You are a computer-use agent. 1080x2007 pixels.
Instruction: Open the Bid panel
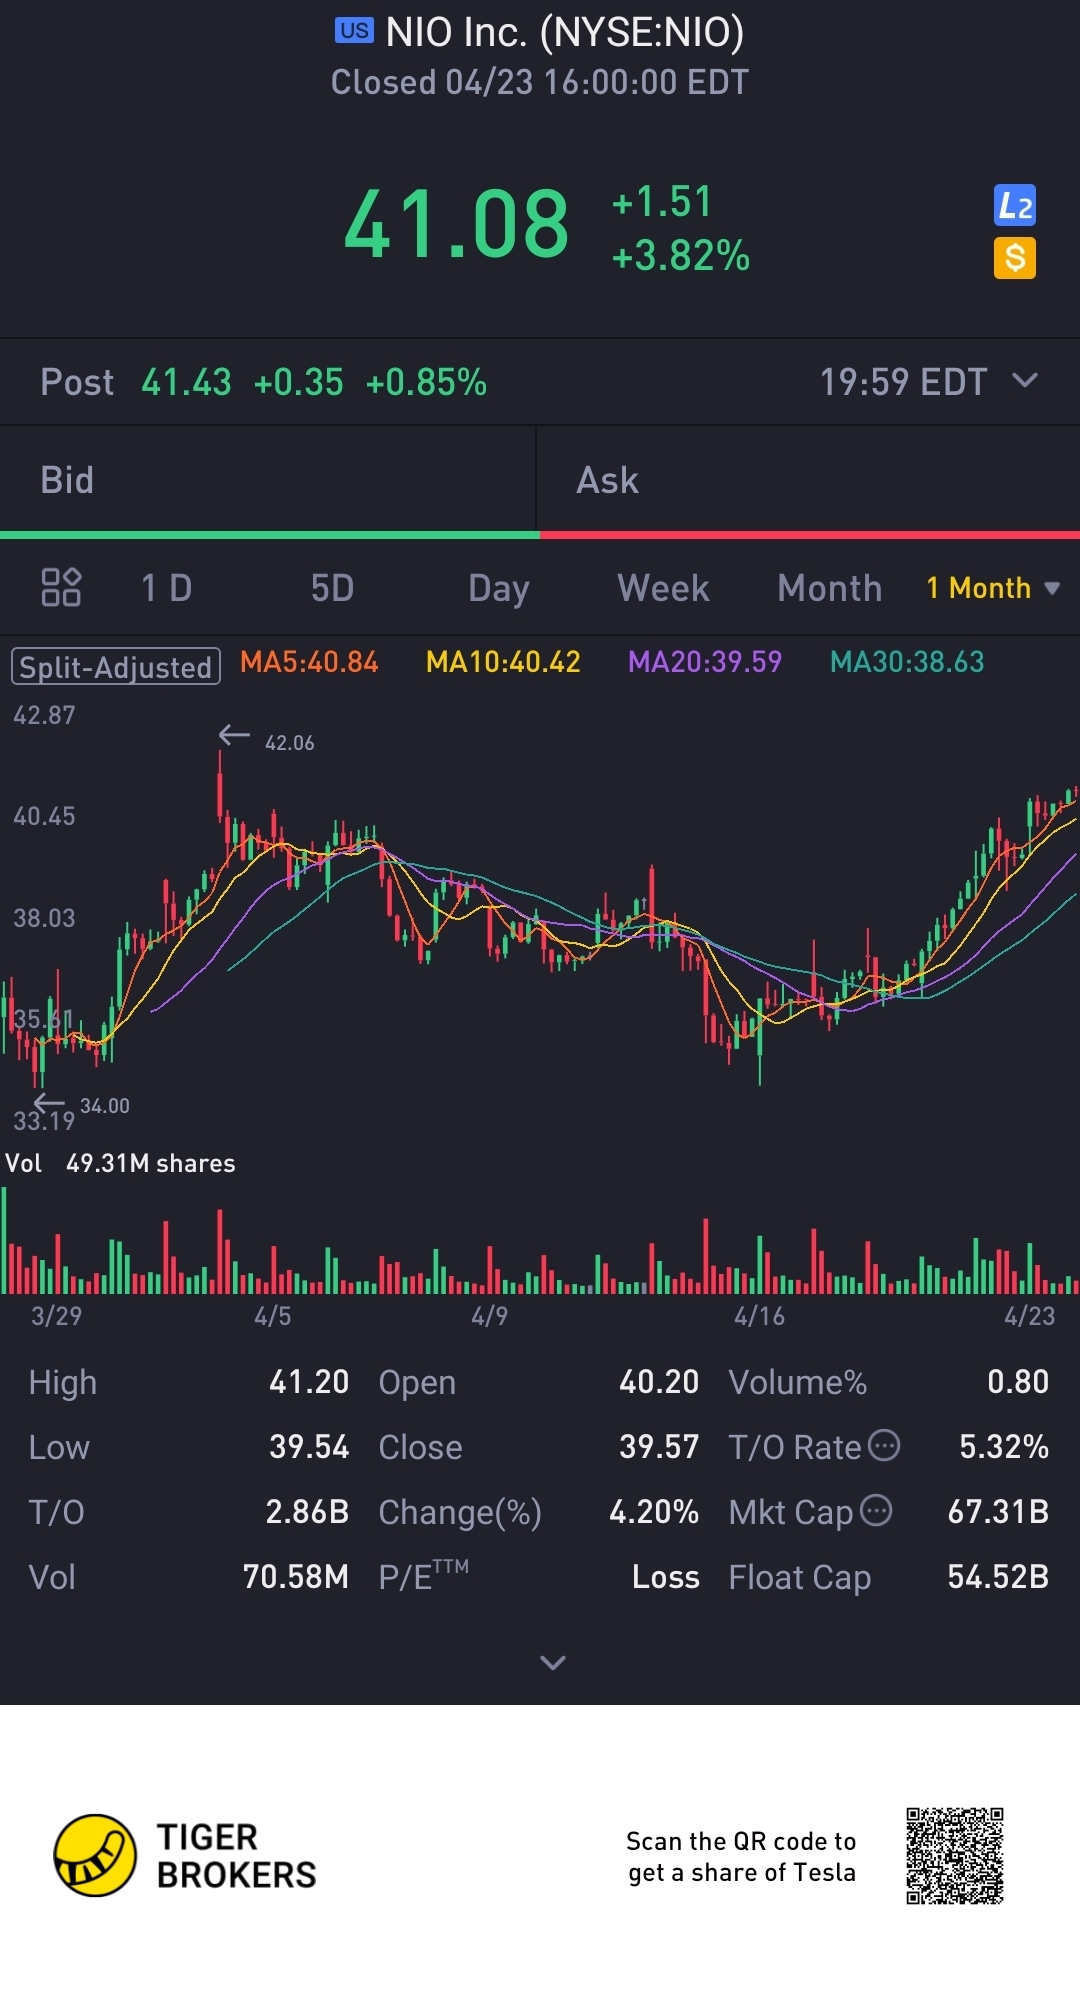(x=268, y=480)
